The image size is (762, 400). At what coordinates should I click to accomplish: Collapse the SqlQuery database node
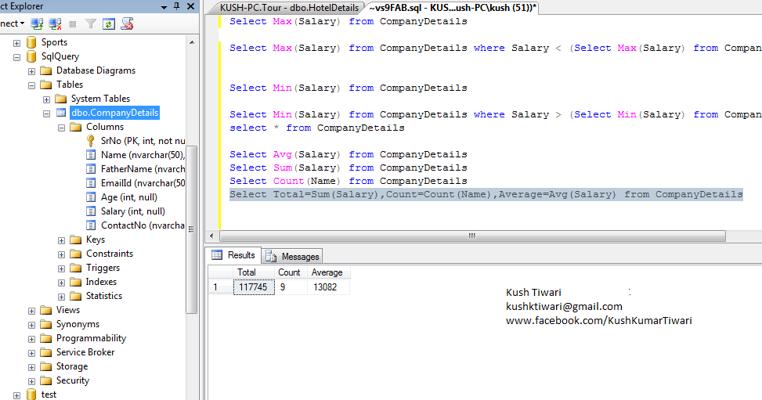click(x=17, y=57)
